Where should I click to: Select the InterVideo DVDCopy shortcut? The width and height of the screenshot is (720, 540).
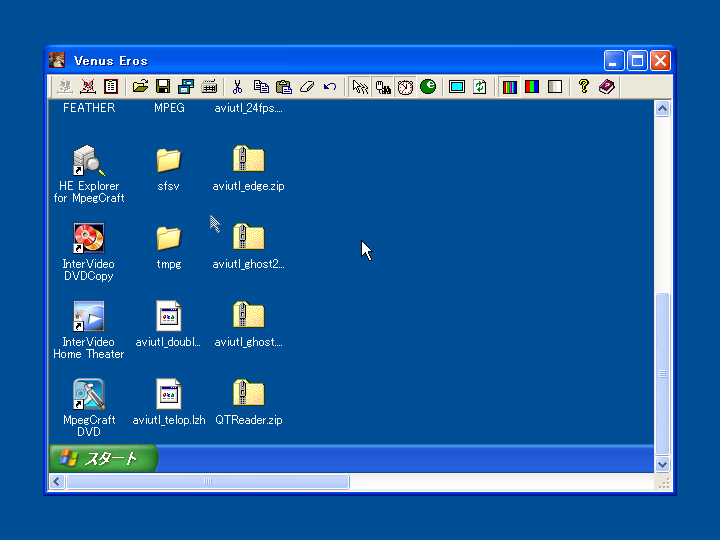tap(89, 252)
